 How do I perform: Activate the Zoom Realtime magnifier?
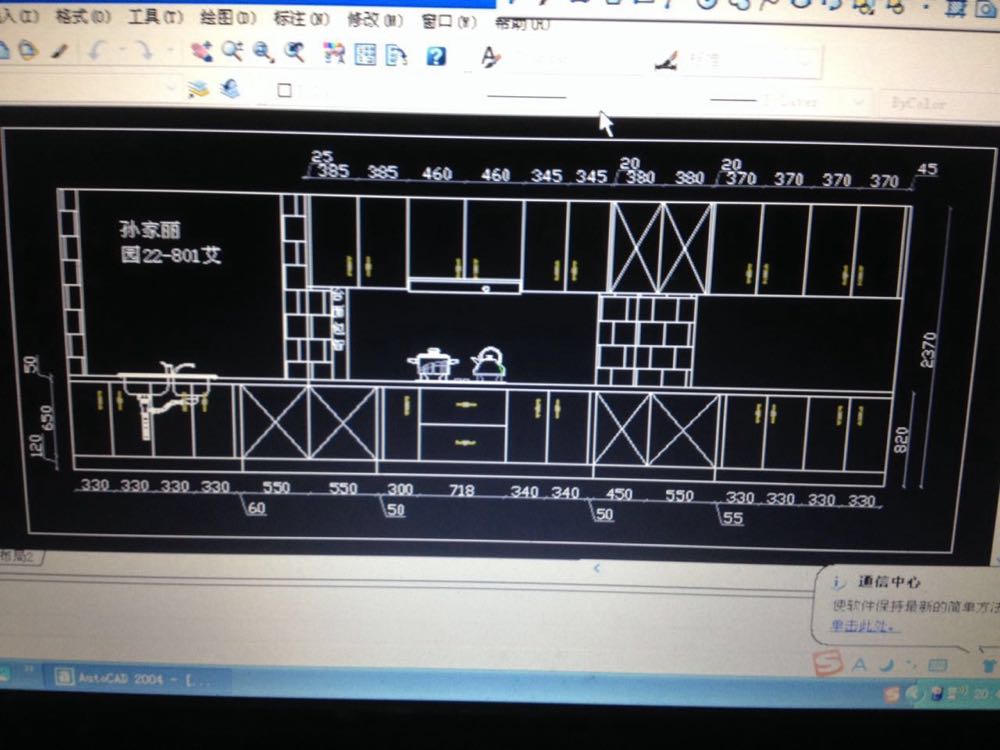pyautogui.click(x=232, y=51)
